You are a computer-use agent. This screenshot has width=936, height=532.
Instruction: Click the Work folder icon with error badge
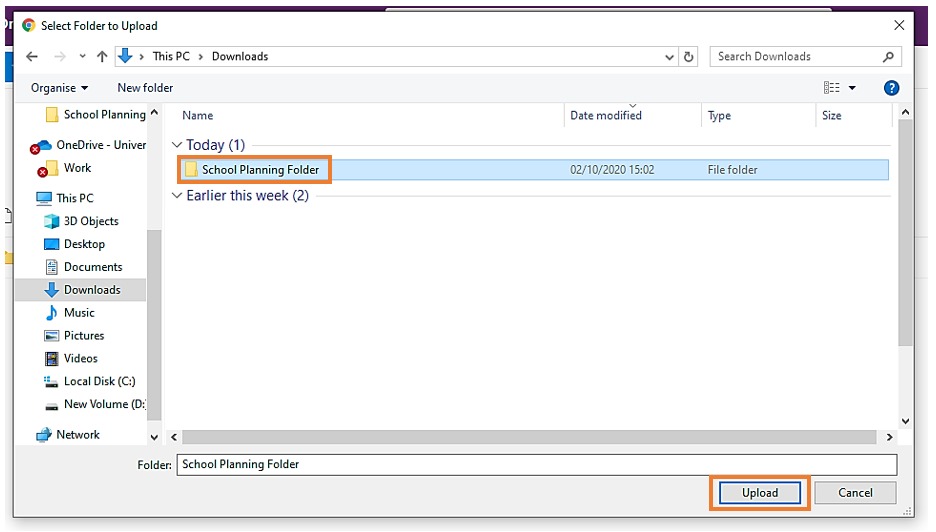48,169
